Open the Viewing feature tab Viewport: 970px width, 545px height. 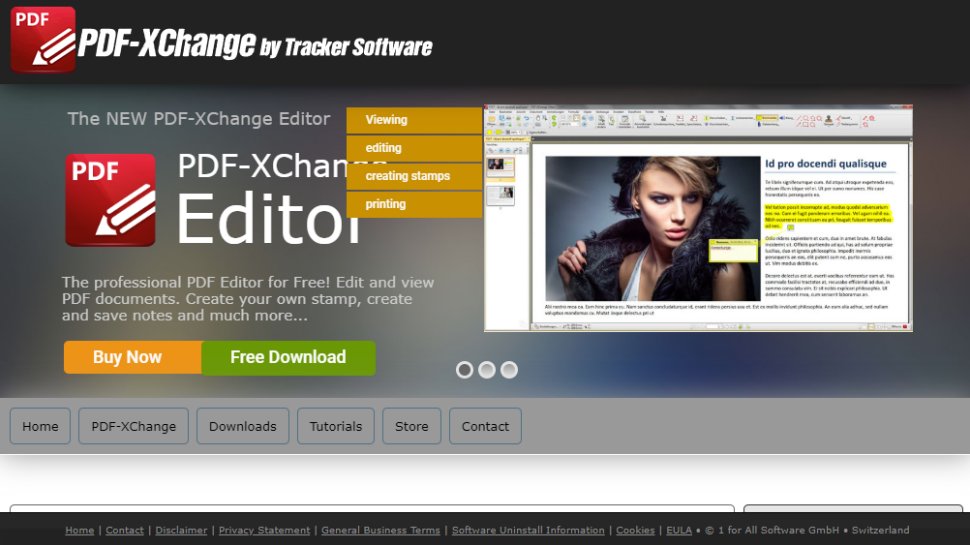coord(414,120)
